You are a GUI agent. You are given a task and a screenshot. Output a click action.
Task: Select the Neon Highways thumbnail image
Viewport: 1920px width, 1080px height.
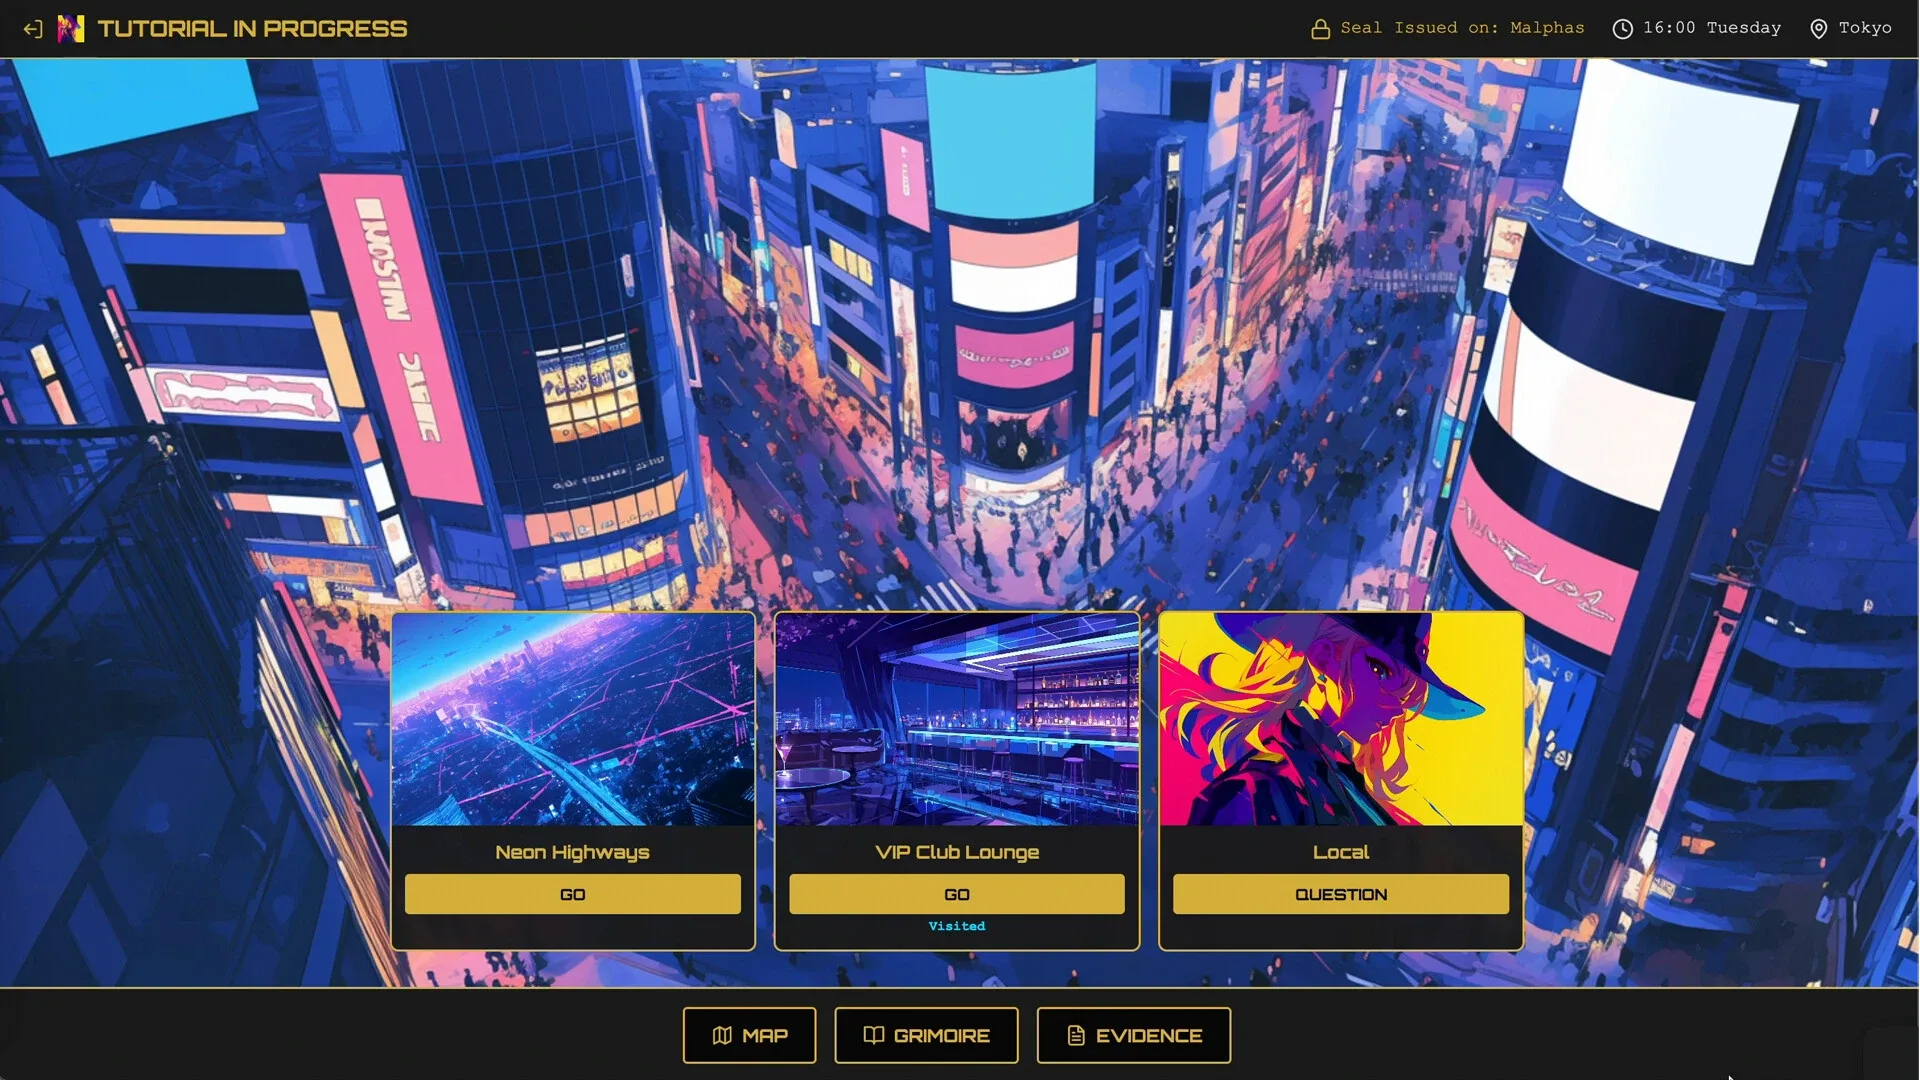coord(572,720)
